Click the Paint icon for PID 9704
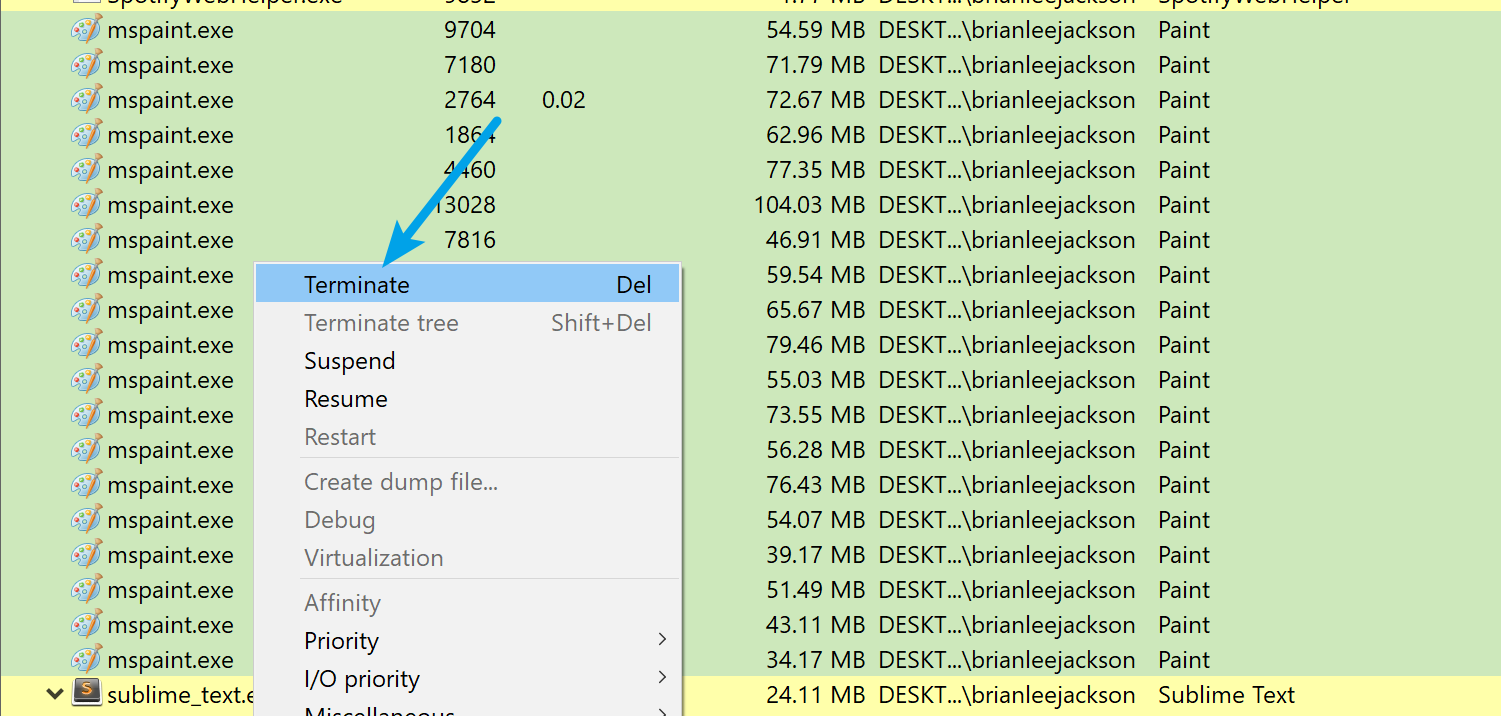1501x716 pixels. pyautogui.click(x=87, y=30)
